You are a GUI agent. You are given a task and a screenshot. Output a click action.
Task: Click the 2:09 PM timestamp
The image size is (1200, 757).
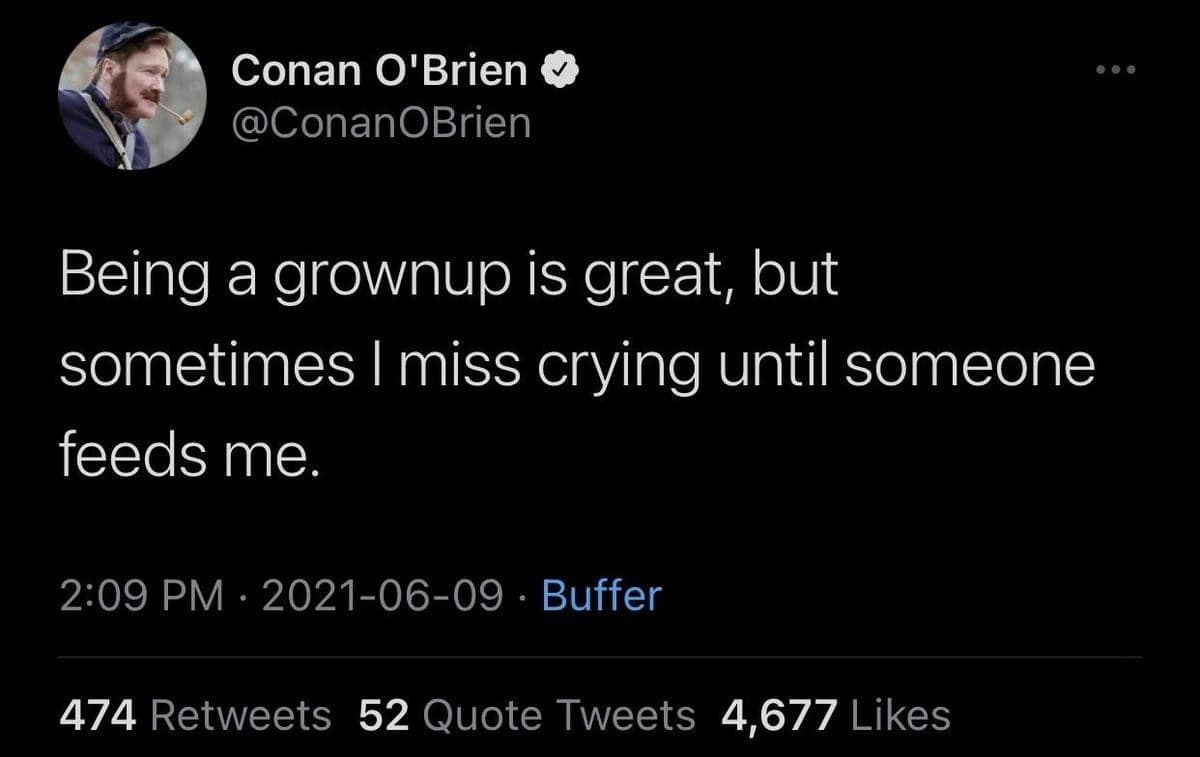pyautogui.click(x=141, y=596)
